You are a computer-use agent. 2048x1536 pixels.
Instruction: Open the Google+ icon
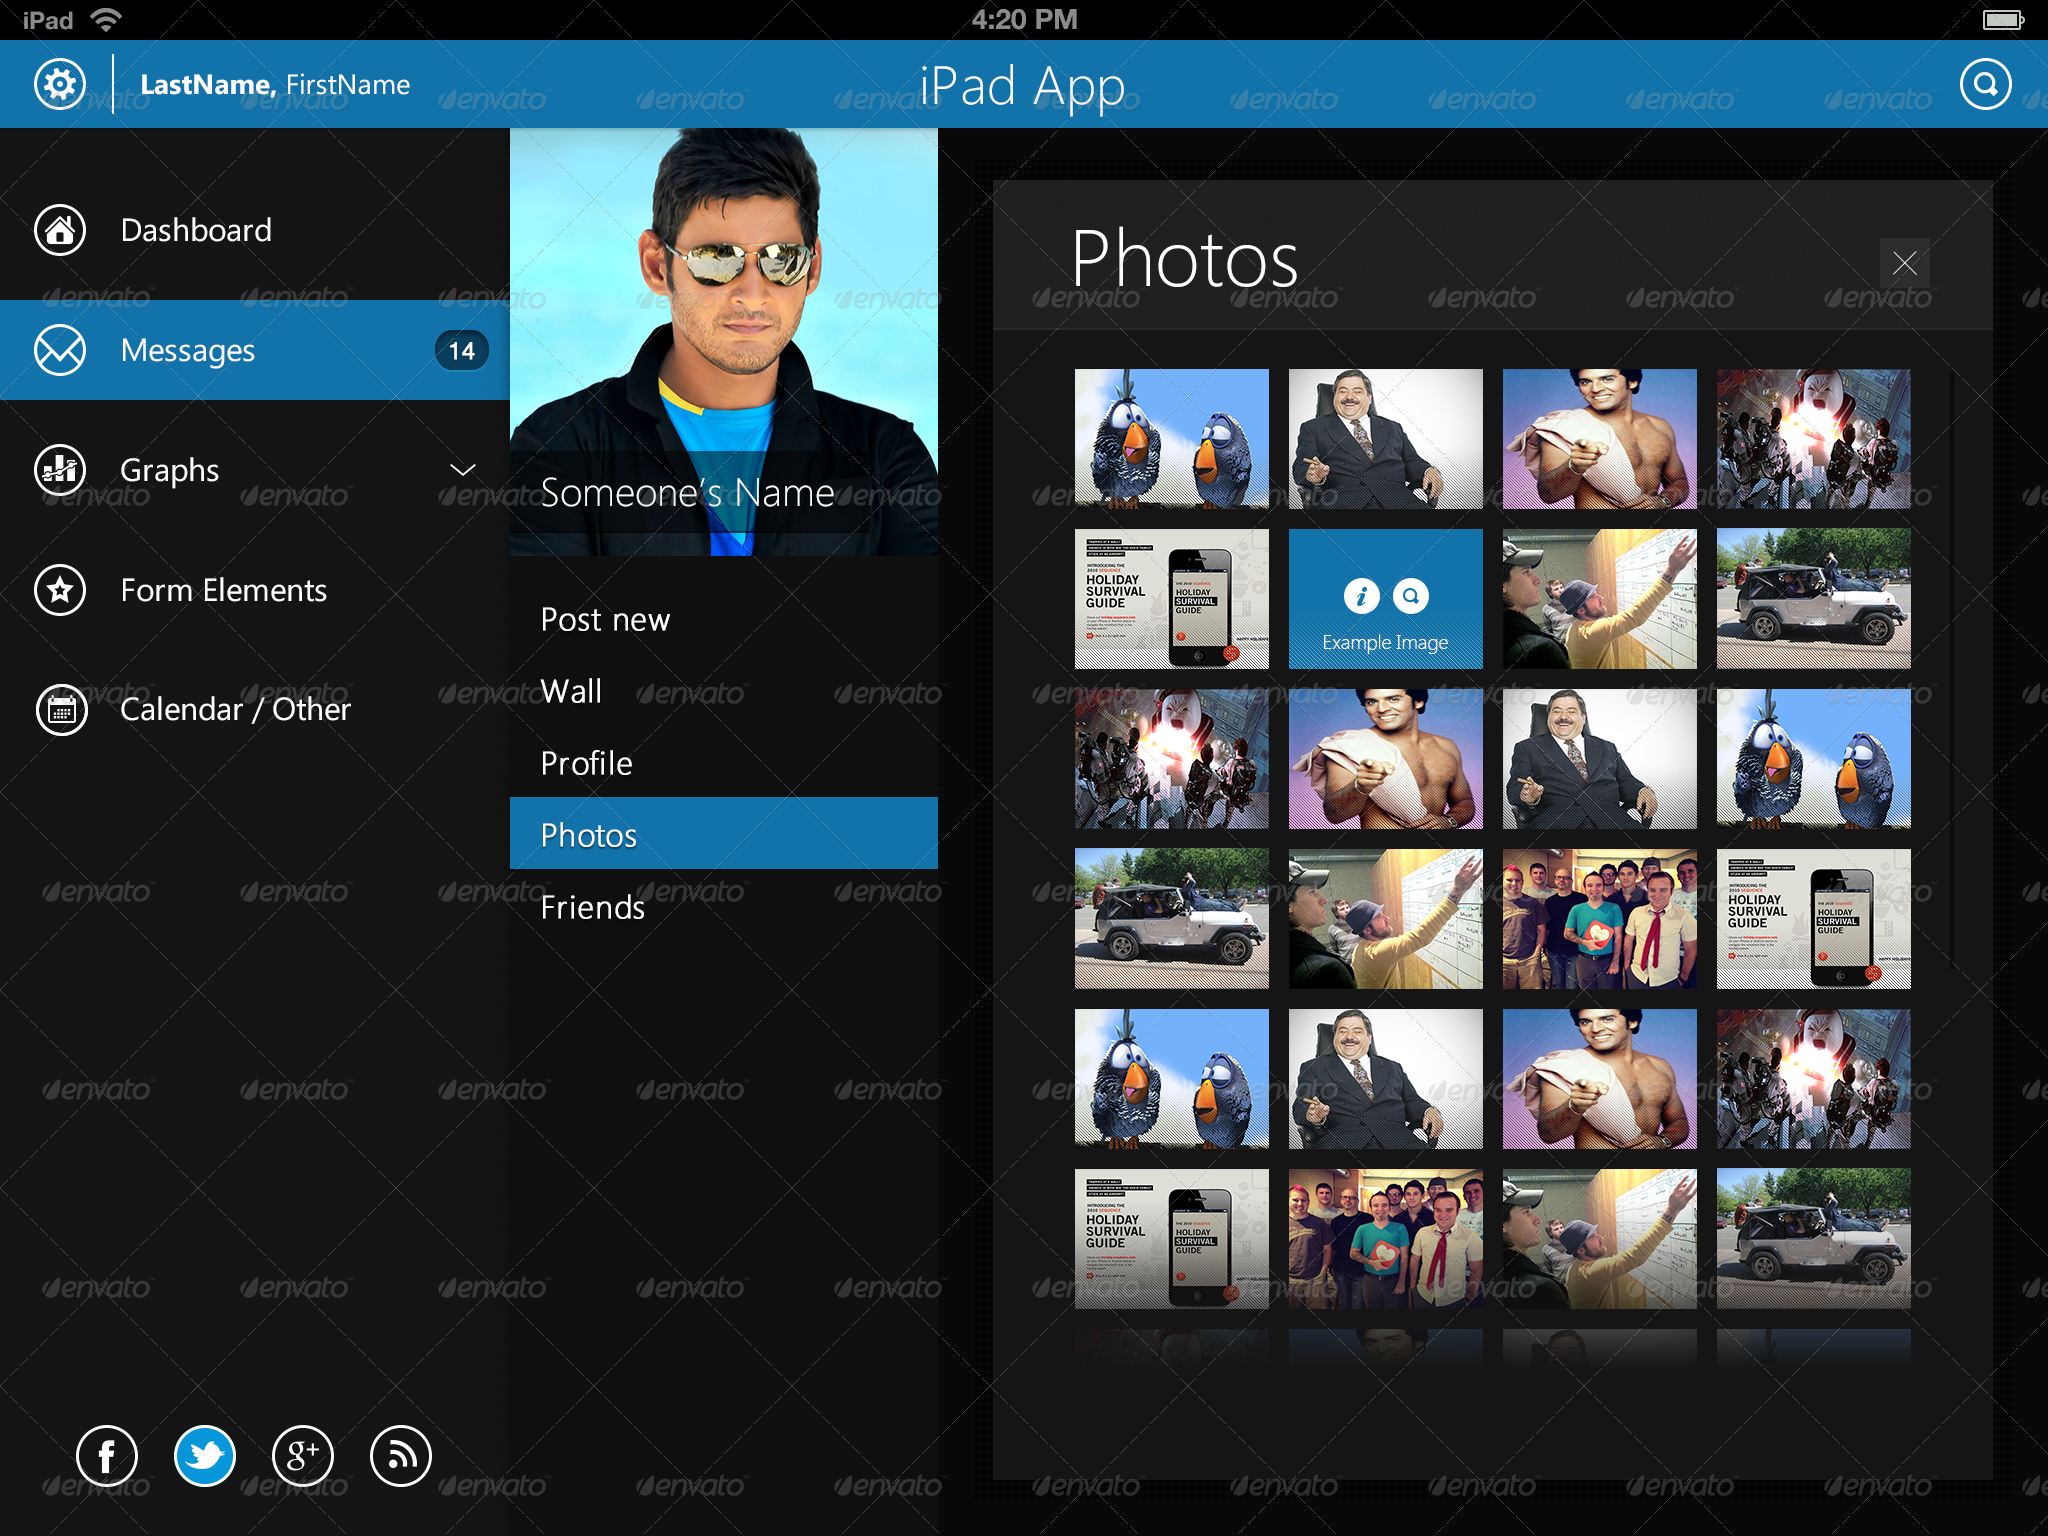click(x=304, y=1456)
